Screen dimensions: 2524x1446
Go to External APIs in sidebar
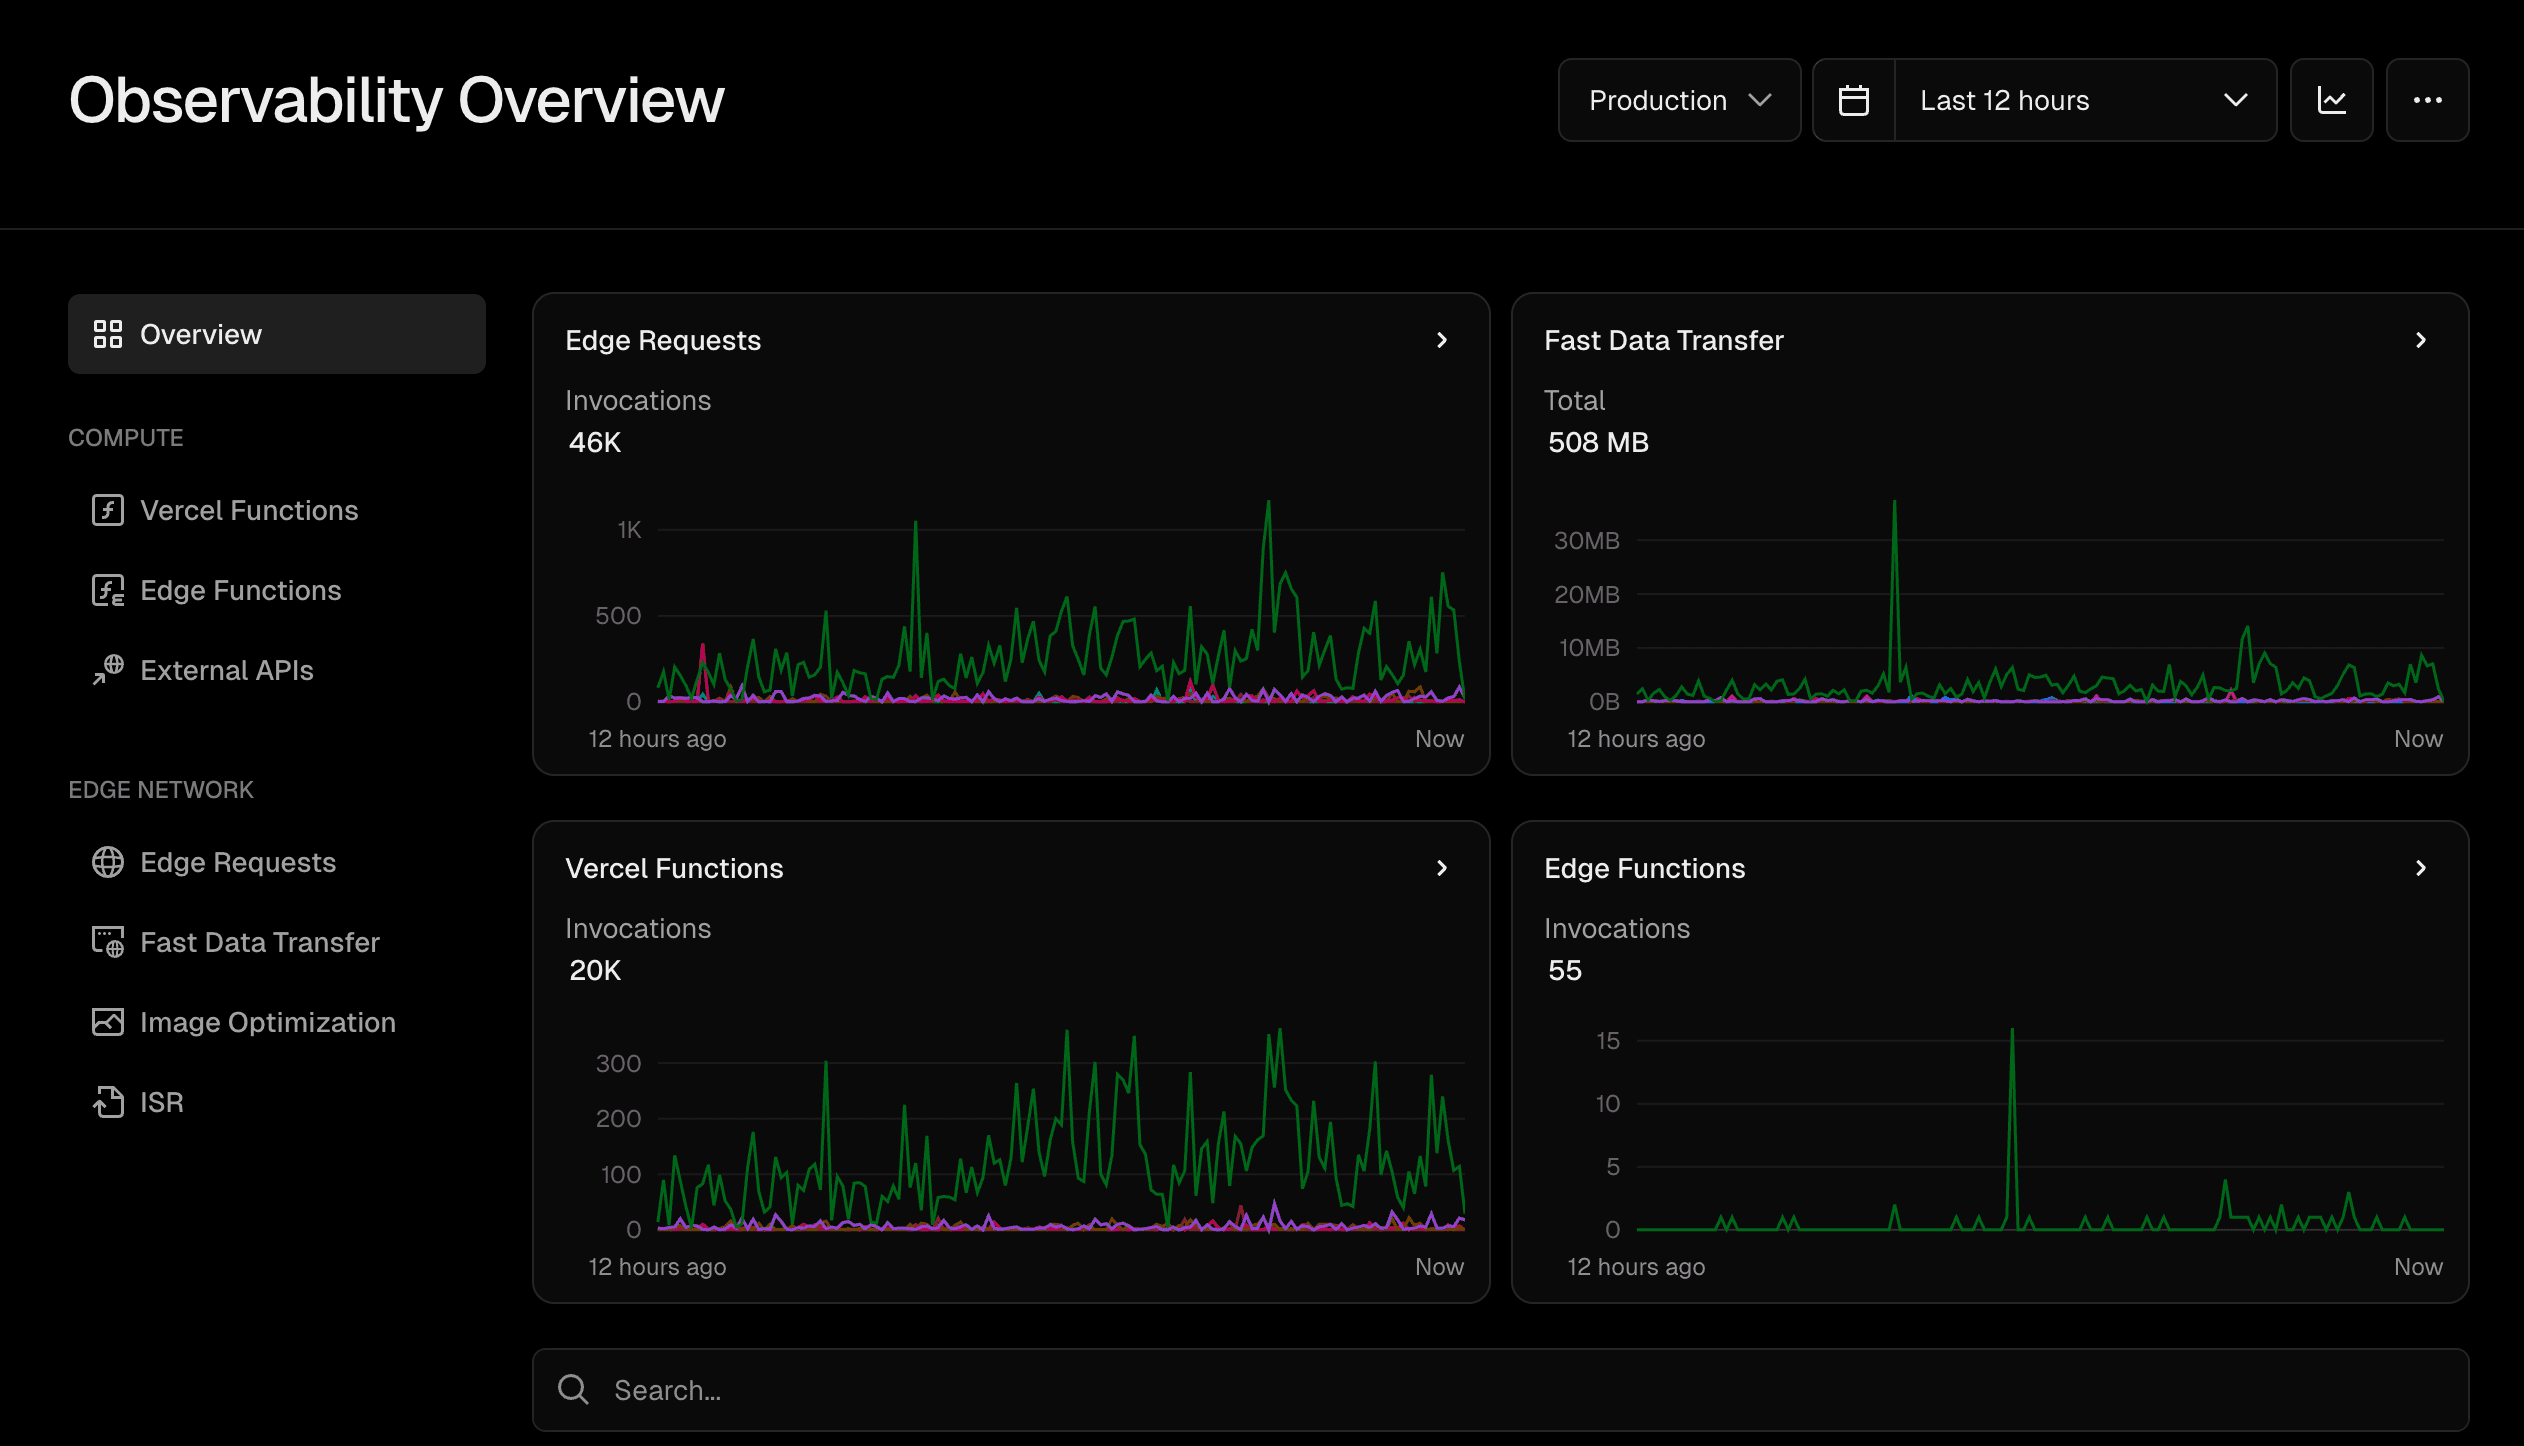(227, 670)
